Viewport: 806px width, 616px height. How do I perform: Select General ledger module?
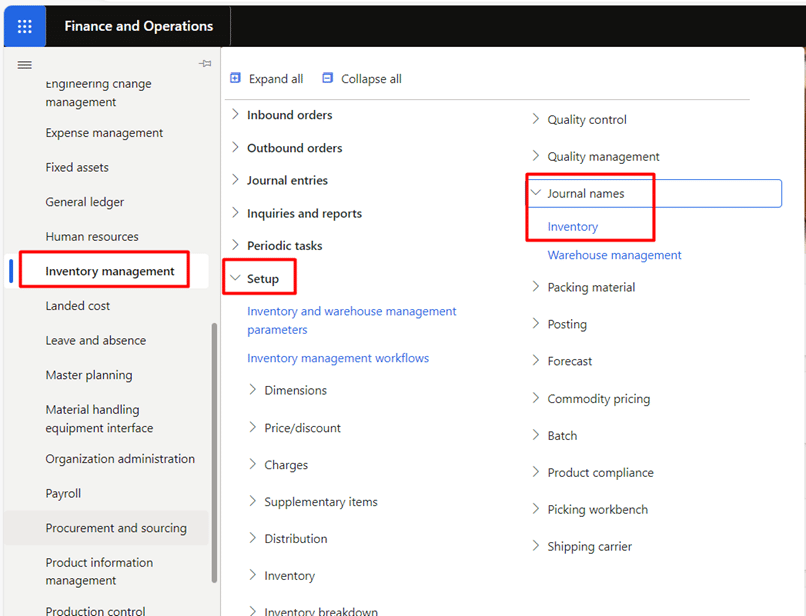(x=85, y=202)
